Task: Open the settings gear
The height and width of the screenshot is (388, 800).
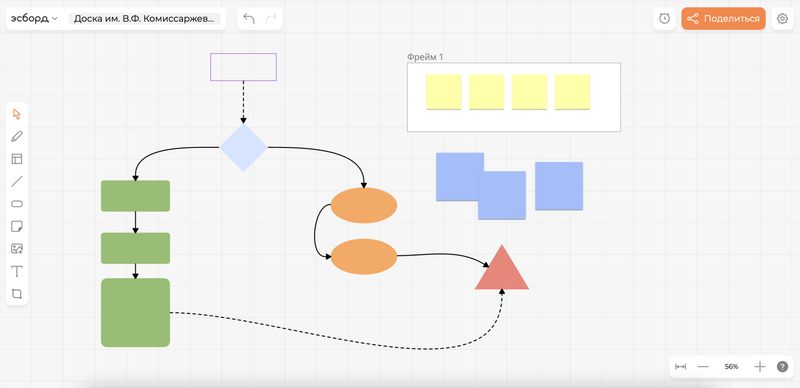Action: coord(782,19)
